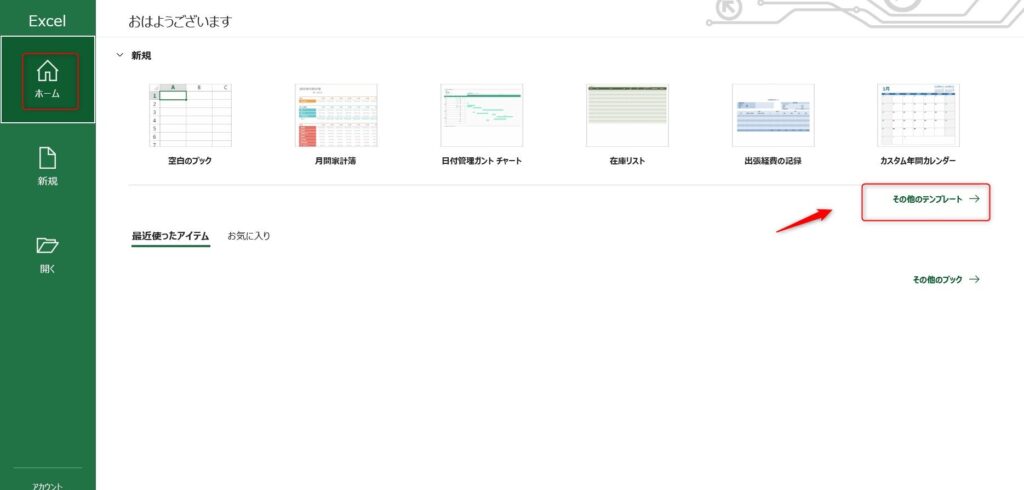
Task: Click the Excel title in sidebar
Action: coord(47,21)
